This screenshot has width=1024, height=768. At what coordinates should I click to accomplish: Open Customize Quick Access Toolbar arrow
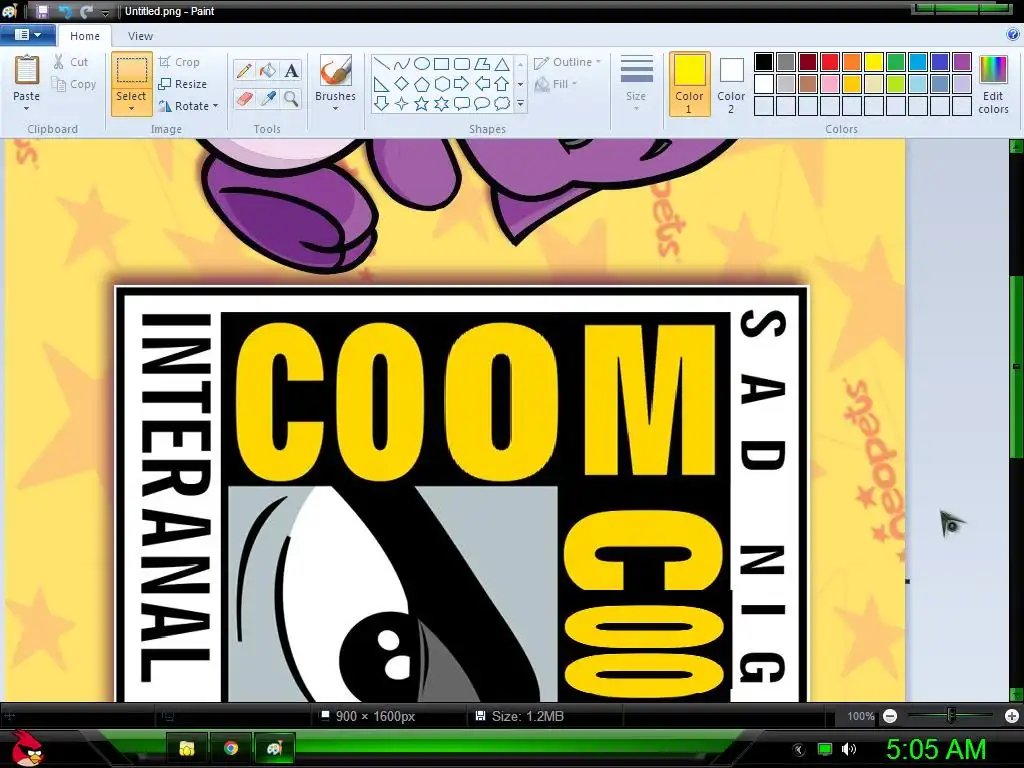click(x=105, y=12)
